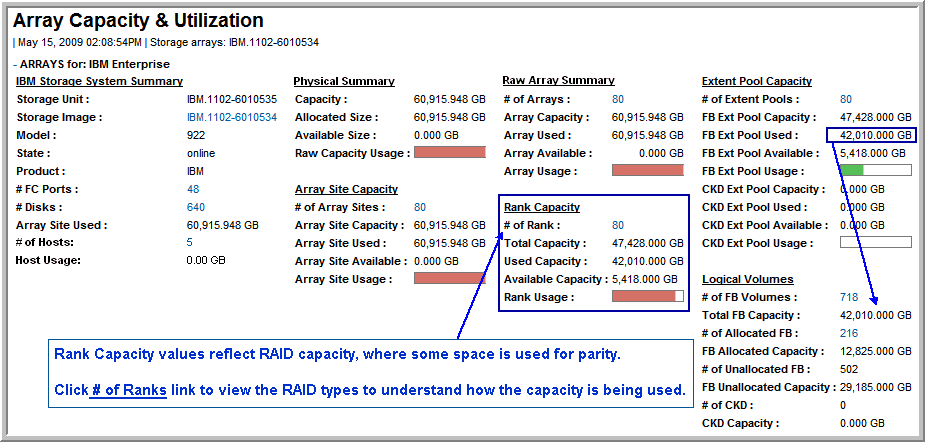Select the Rank Capacity section heading
The image size is (925, 442).
click(x=541, y=207)
